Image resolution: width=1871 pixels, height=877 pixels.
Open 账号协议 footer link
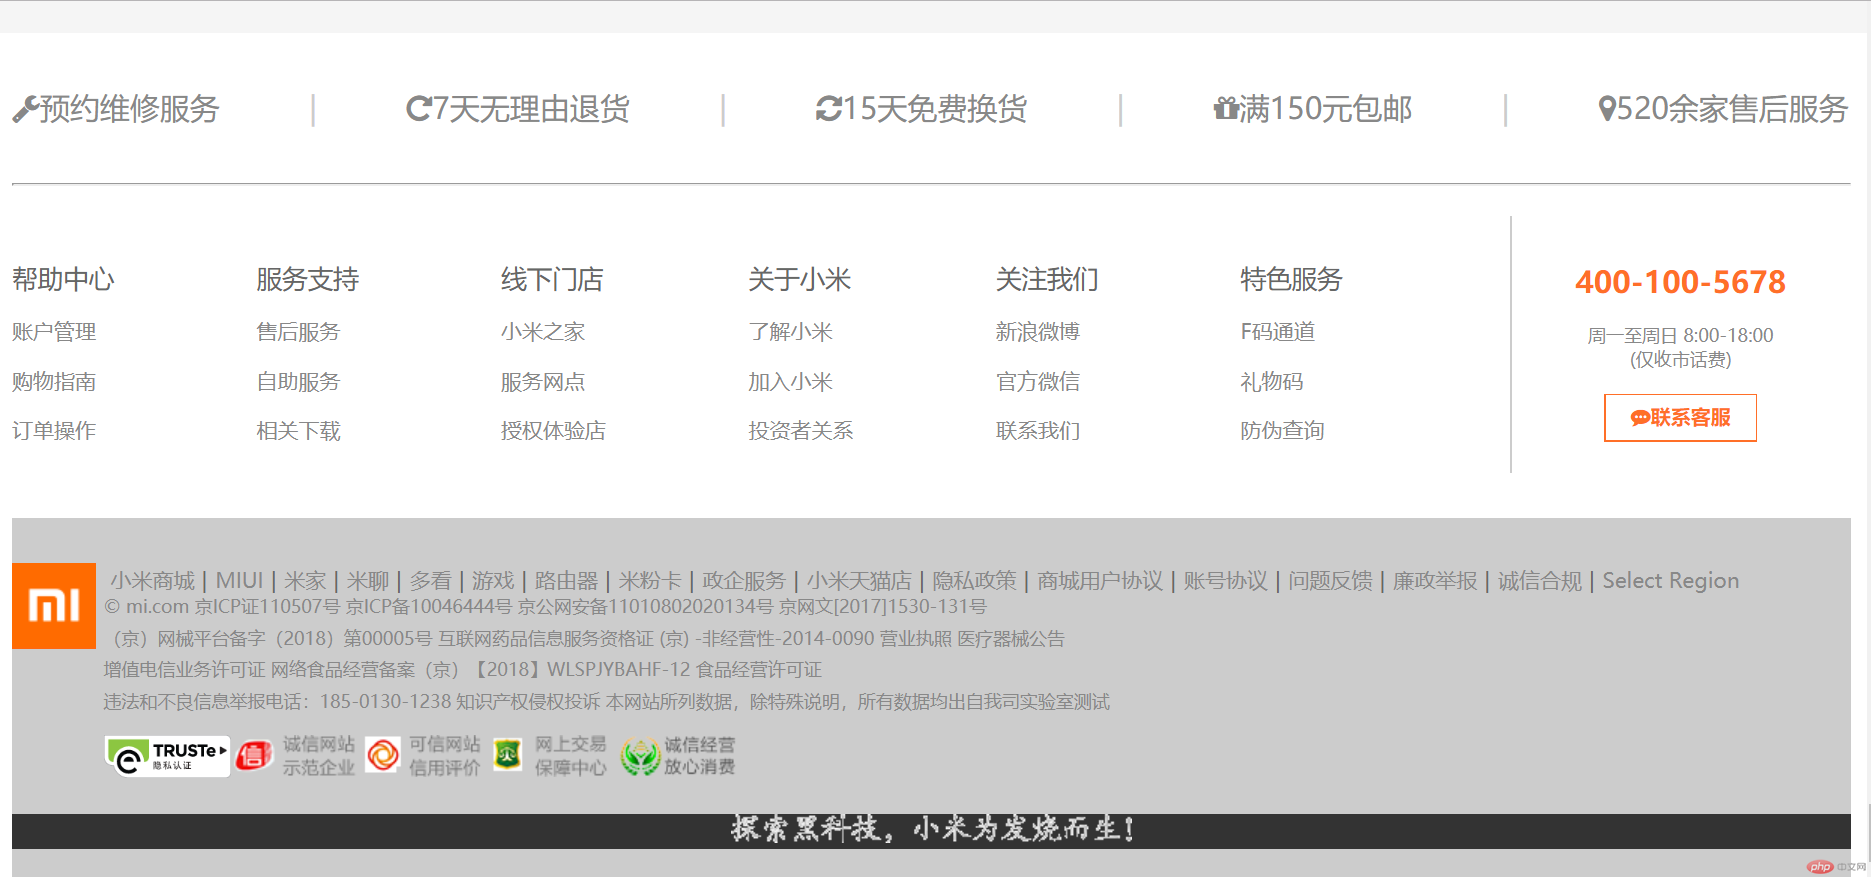(x=1225, y=581)
